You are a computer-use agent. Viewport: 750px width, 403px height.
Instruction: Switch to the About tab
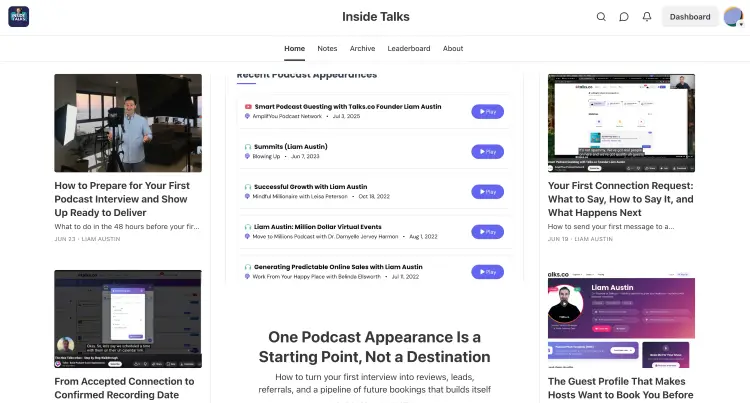(x=452, y=48)
